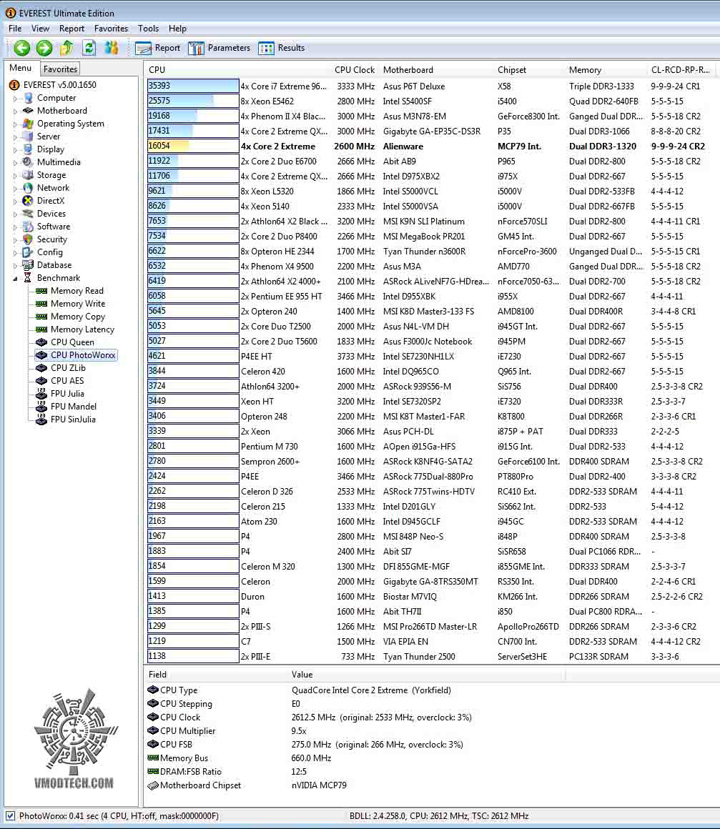
Task: Select the FPU Julia benchmark
Action: click(60, 394)
